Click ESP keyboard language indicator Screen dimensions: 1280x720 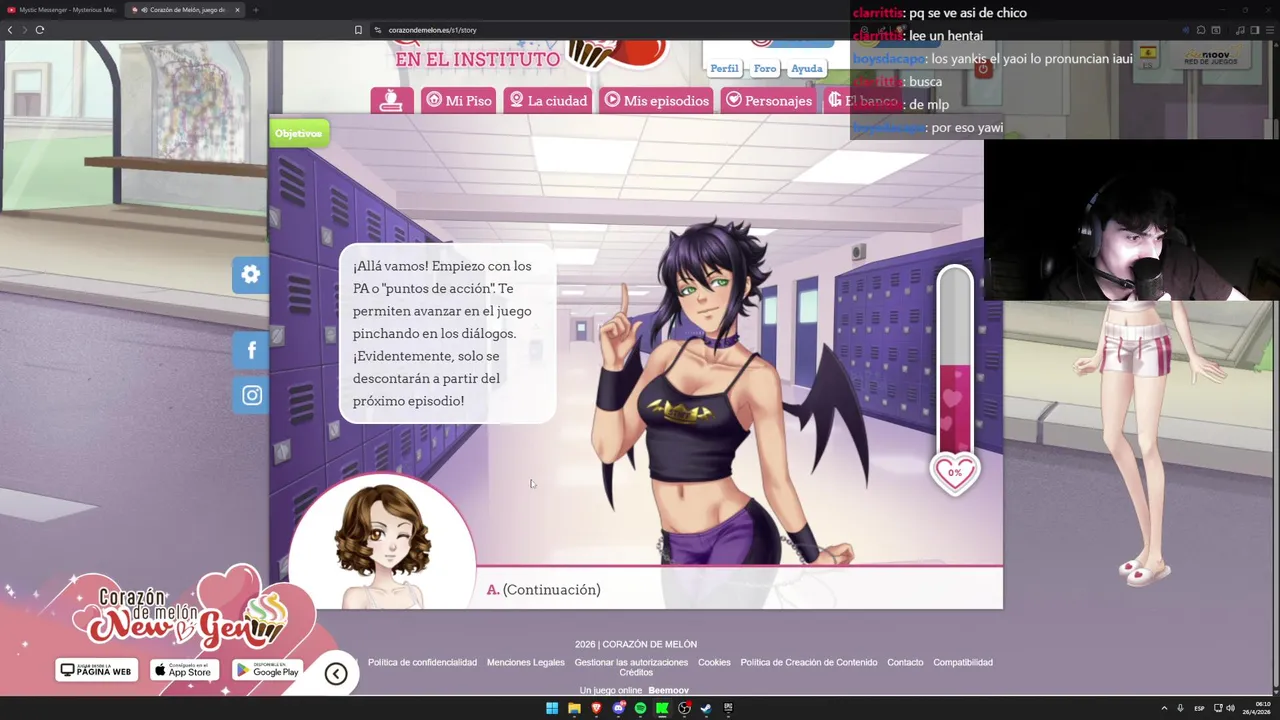pos(1199,708)
